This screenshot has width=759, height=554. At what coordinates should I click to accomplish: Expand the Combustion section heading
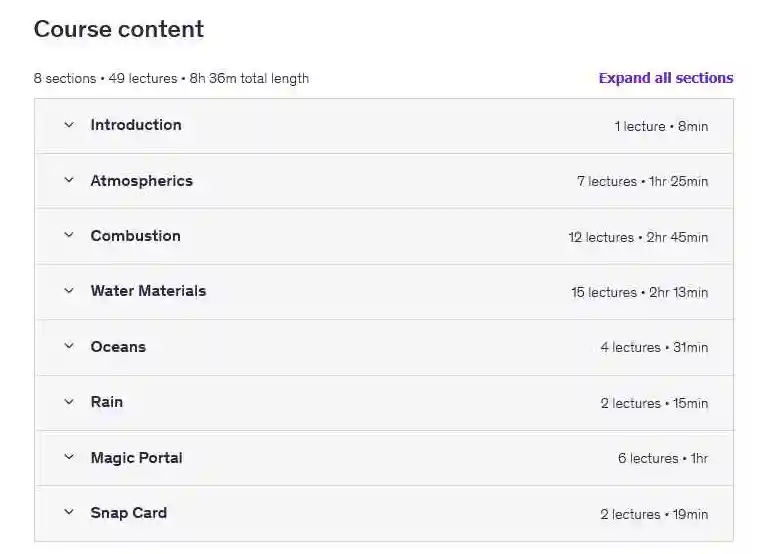[x=135, y=236]
